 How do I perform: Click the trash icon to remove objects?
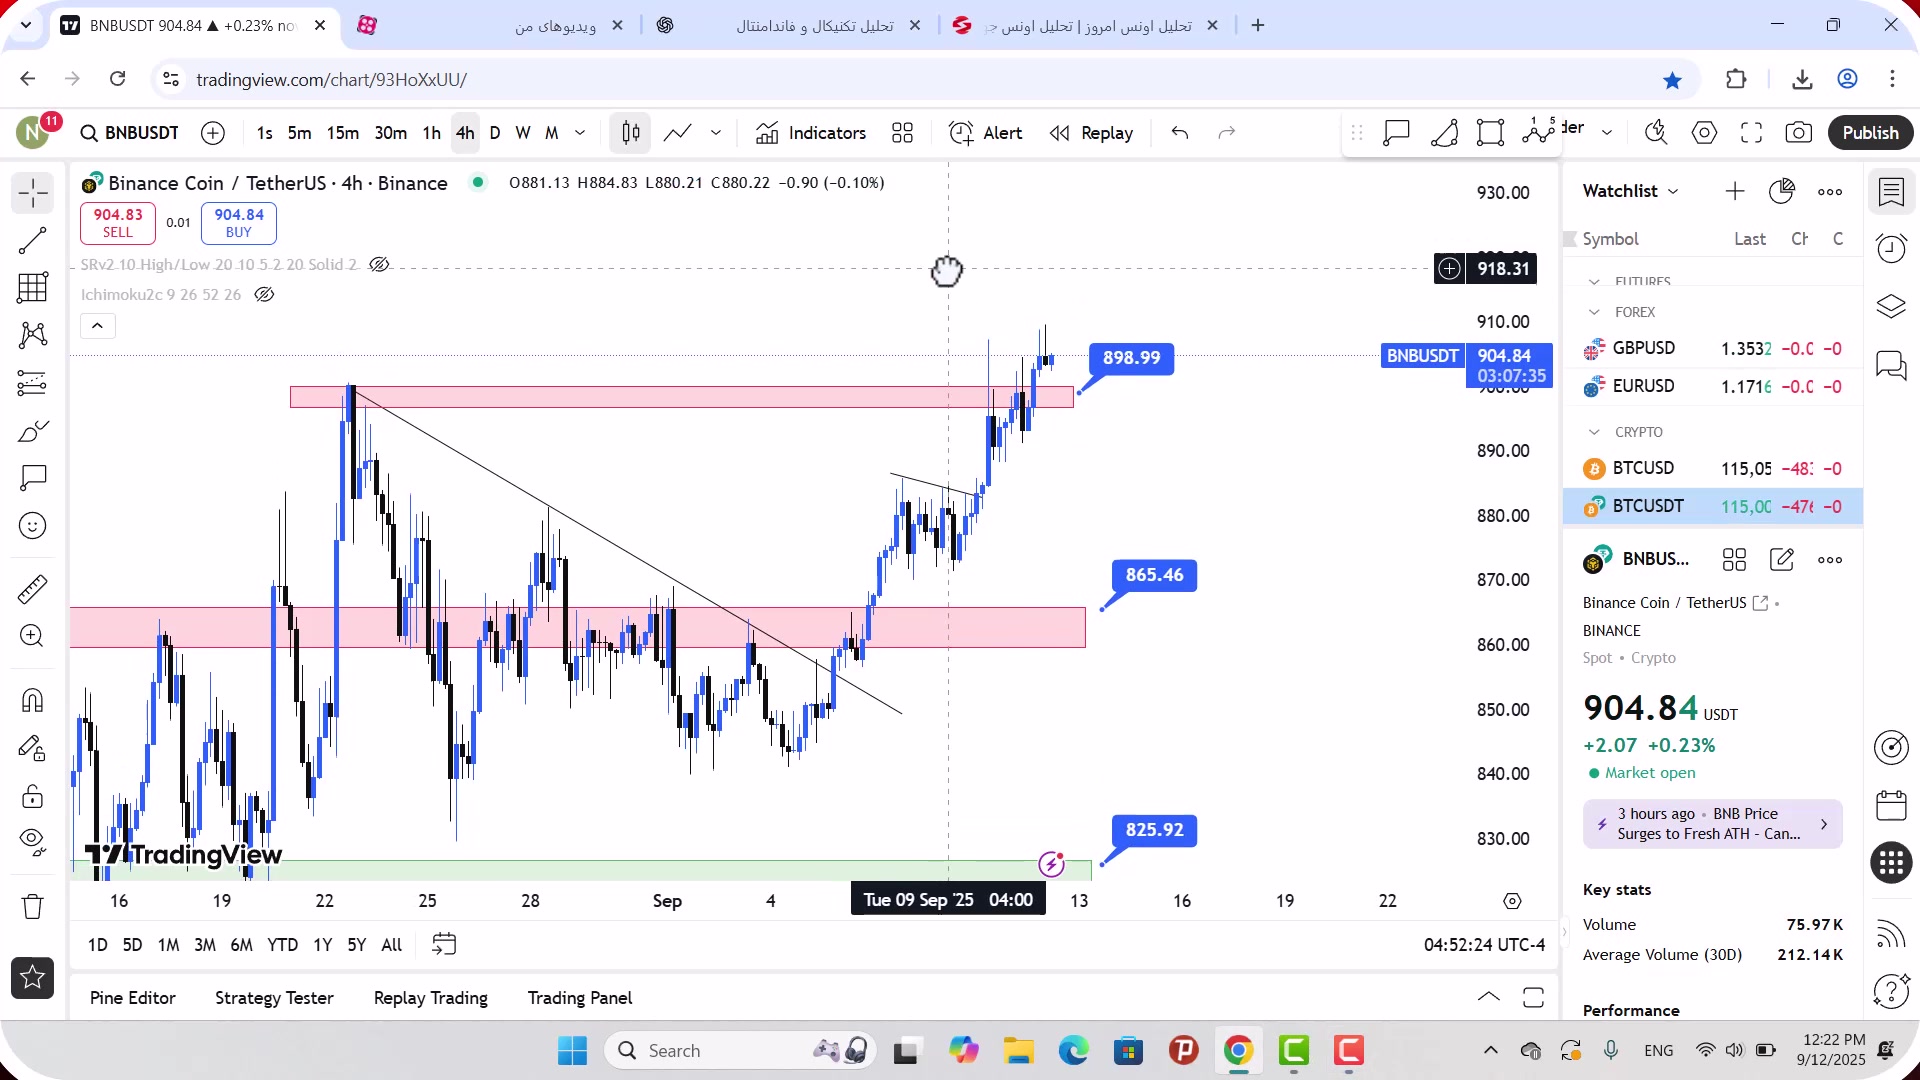click(32, 906)
